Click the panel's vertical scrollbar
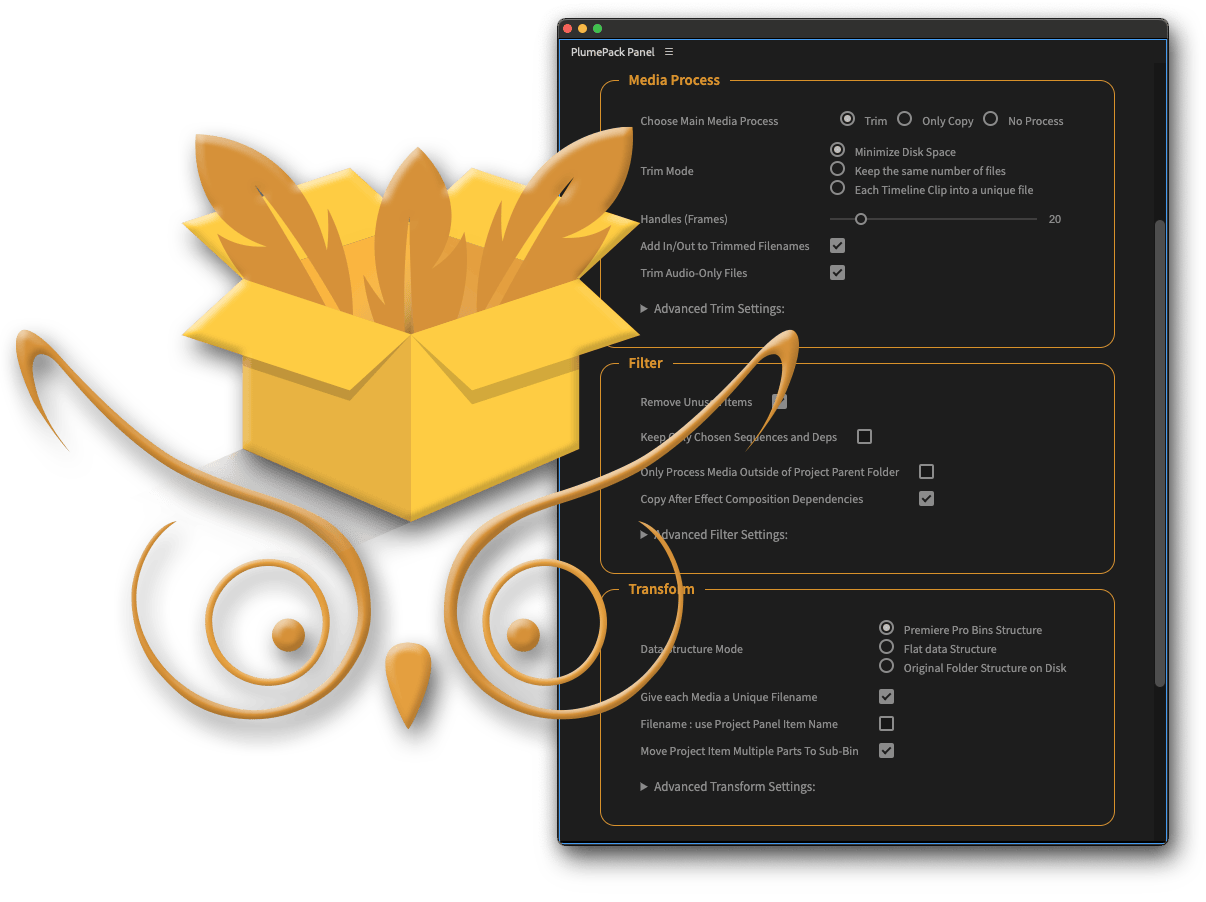Viewport: 1206px width, 902px height. [1160, 450]
